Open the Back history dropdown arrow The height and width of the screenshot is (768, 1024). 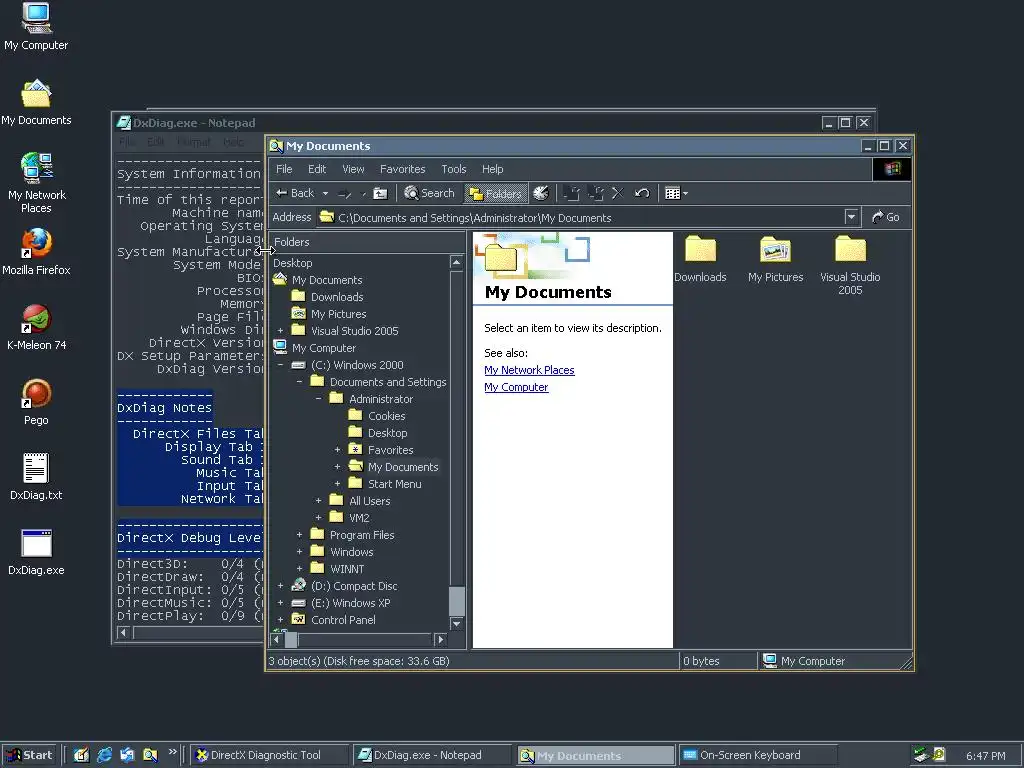tap(325, 193)
